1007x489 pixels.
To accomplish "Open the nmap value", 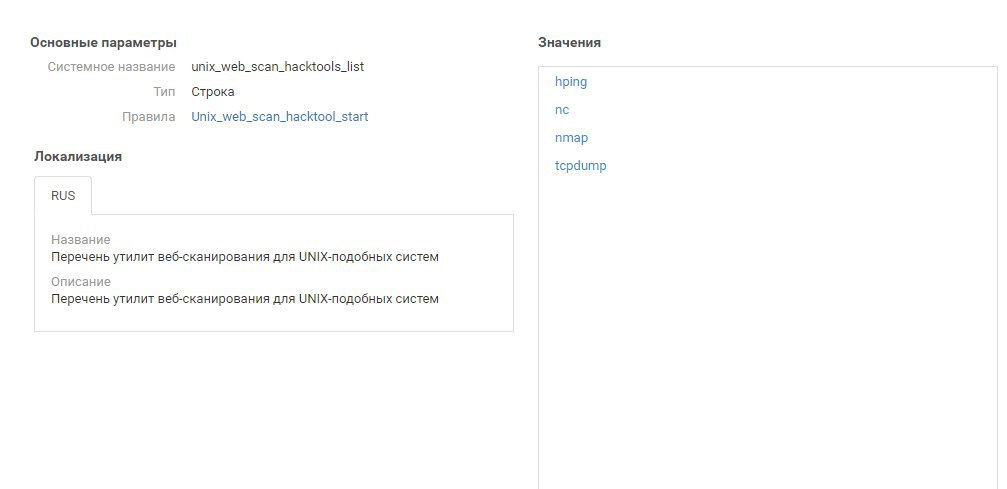I will pyautogui.click(x=572, y=138).
